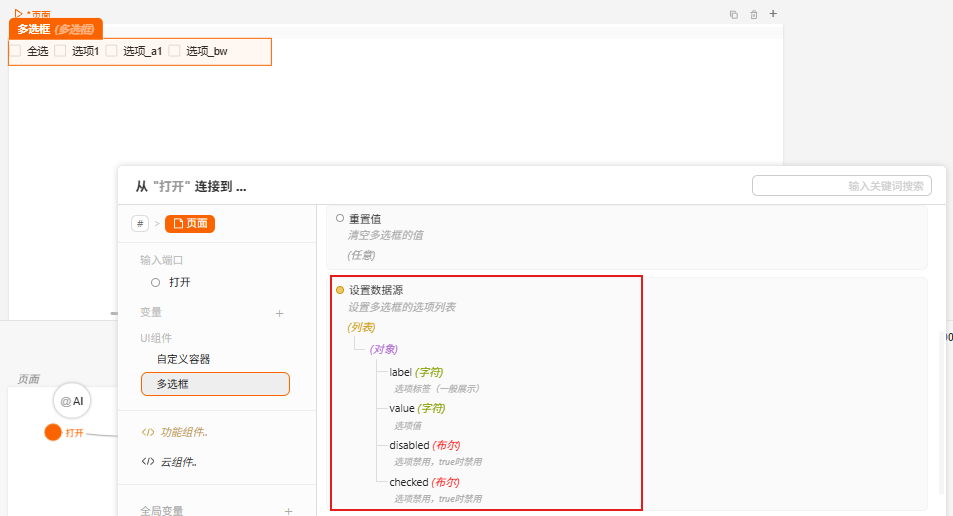Viewport: 953px width, 516px height.
Task: Click the # root breadcrumb icon
Action: (140, 223)
